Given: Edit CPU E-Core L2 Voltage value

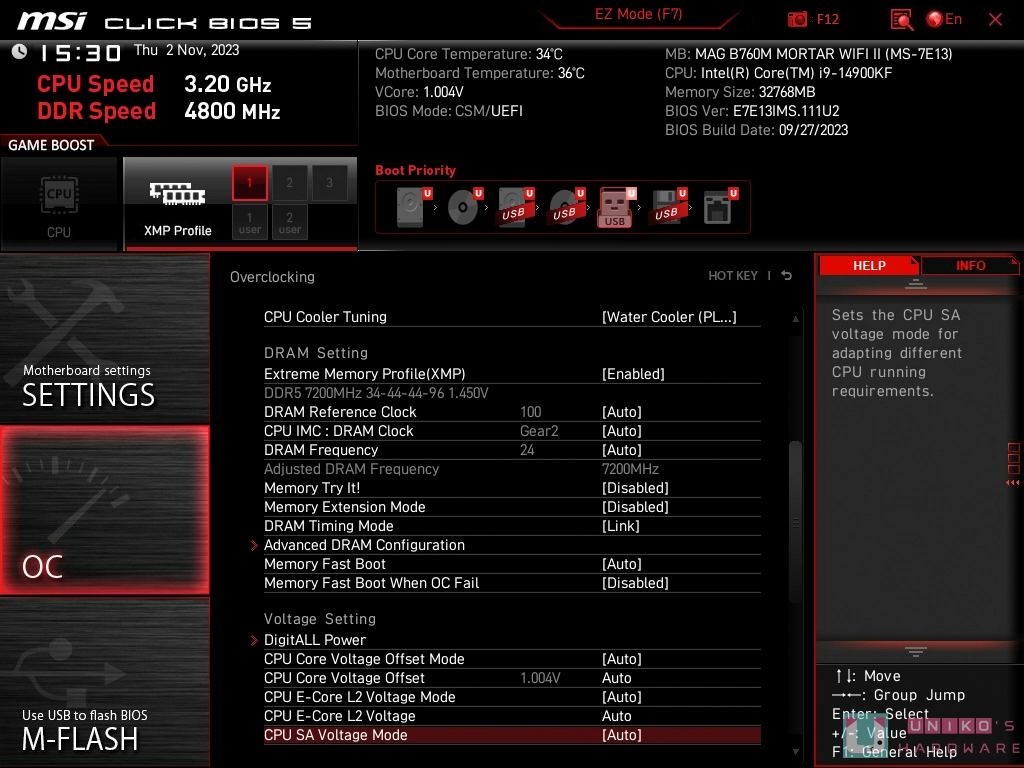Looking at the screenshot, I should click(616, 716).
